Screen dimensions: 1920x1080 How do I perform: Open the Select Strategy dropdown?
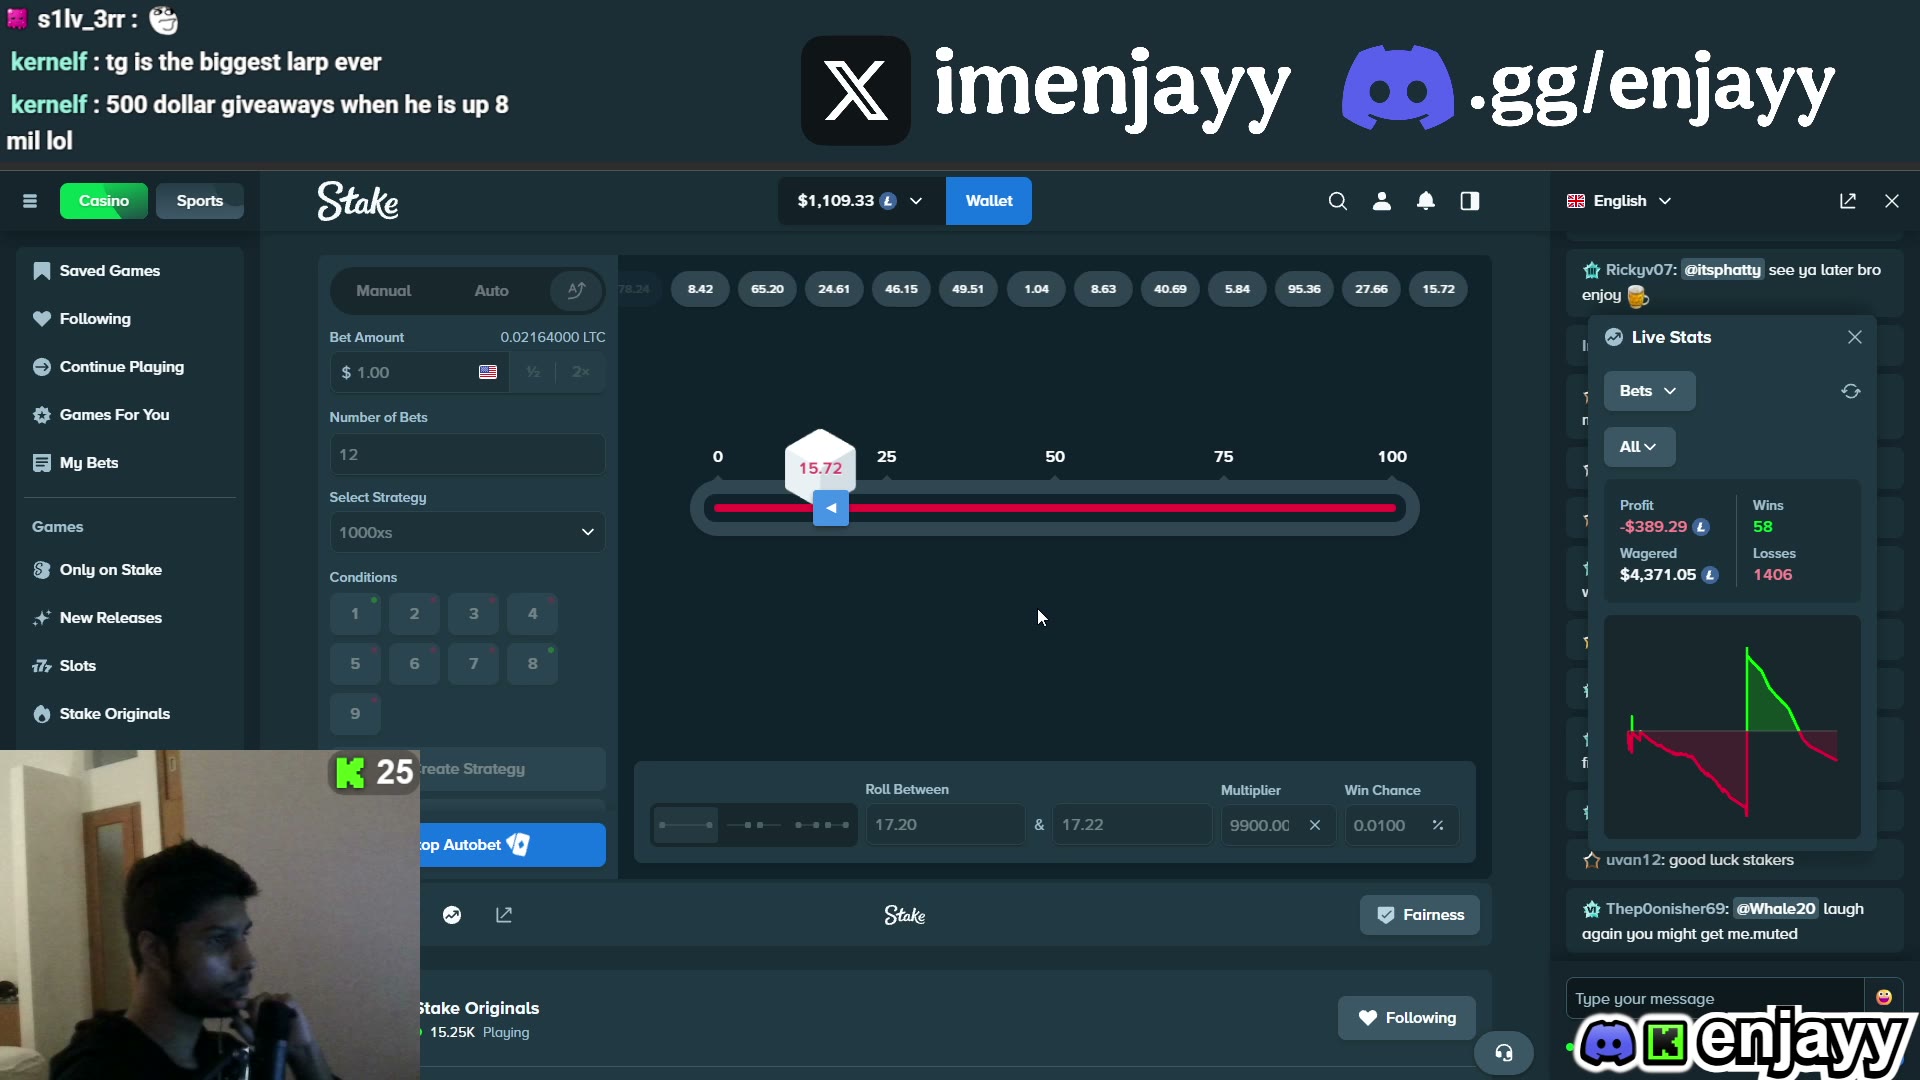pos(467,532)
